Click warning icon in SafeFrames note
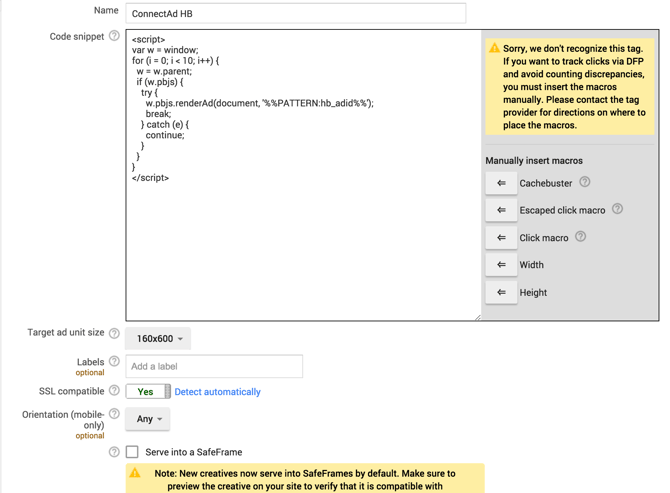This screenshot has height=493, width=670. click(x=135, y=472)
